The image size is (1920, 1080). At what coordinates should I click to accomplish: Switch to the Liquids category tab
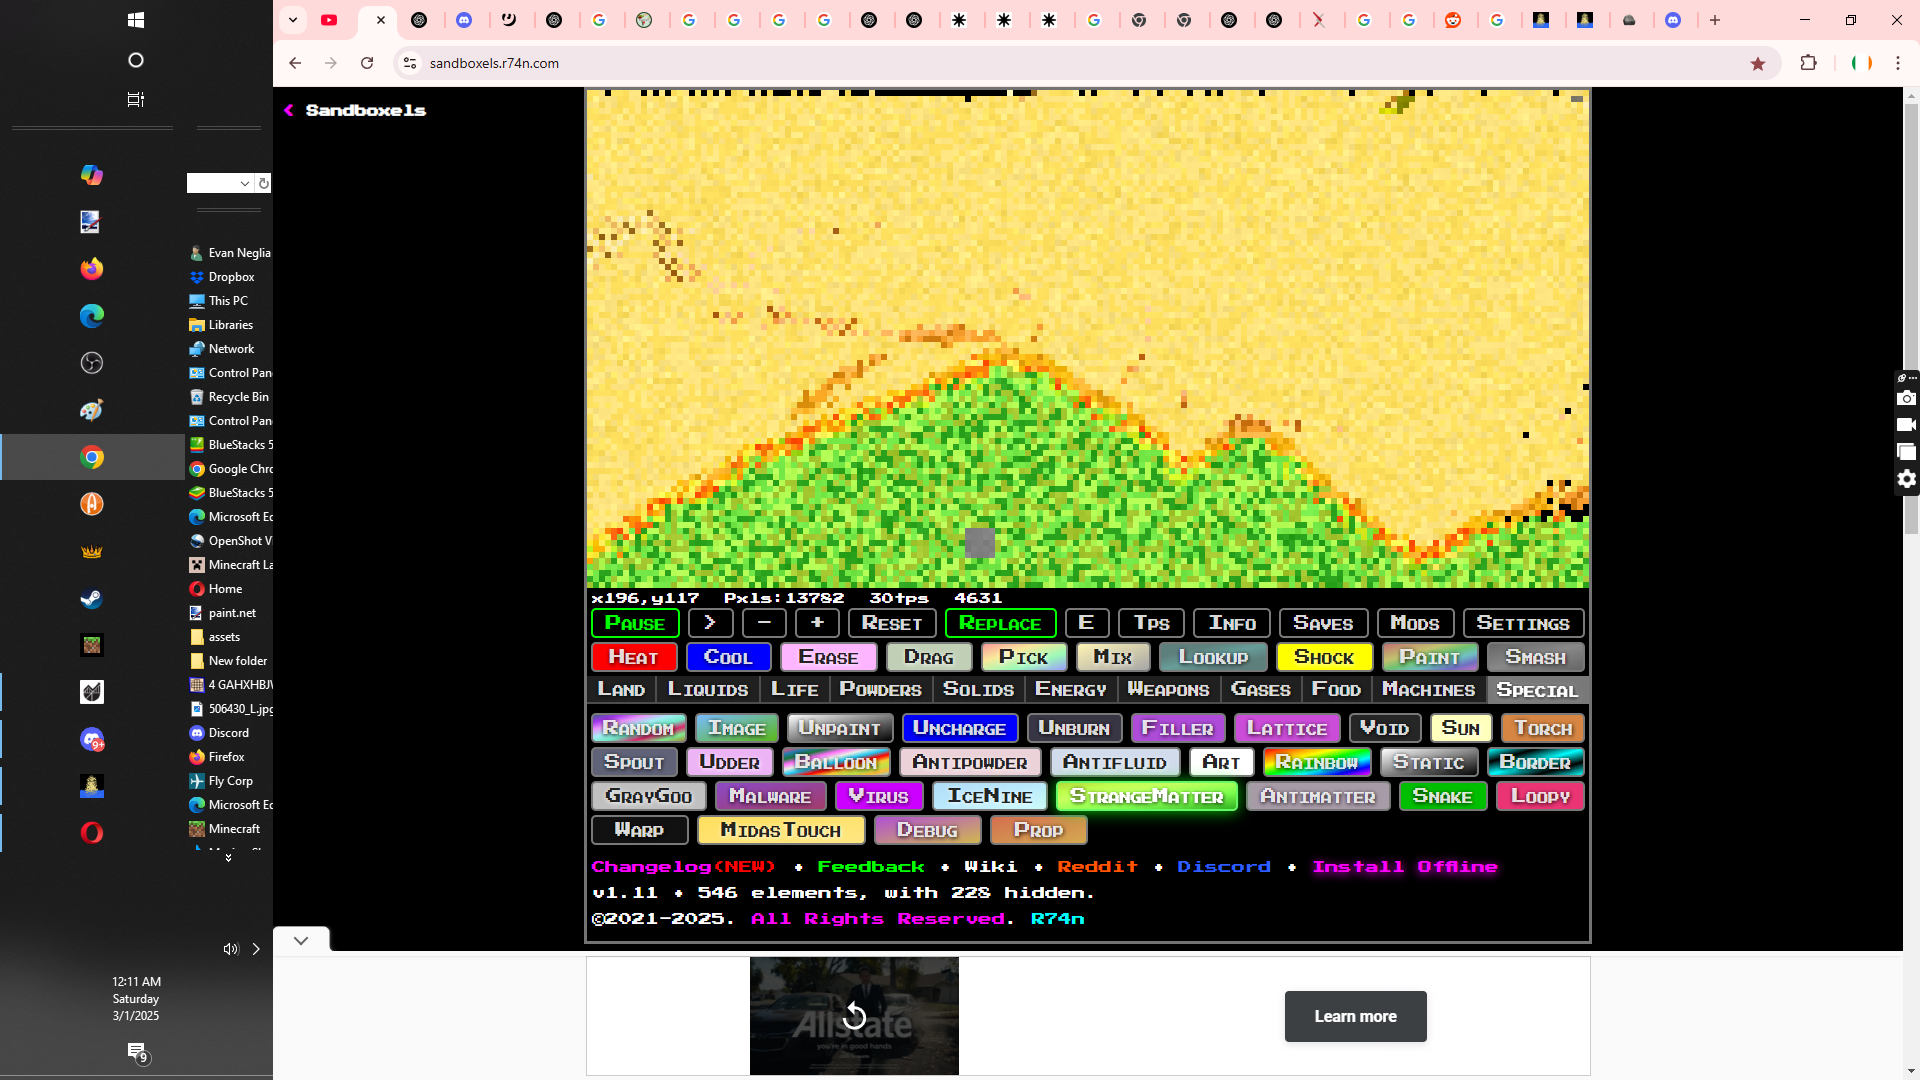pyautogui.click(x=708, y=689)
